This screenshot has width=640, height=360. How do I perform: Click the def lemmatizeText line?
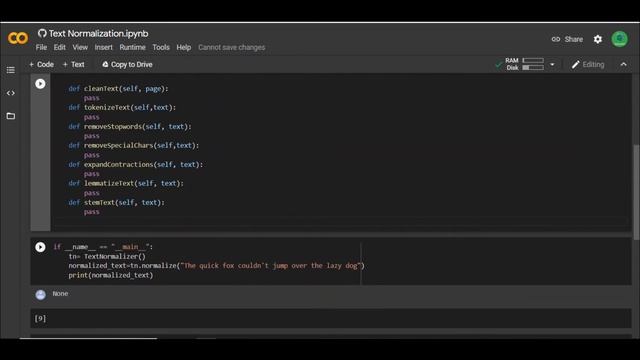point(126,183)
